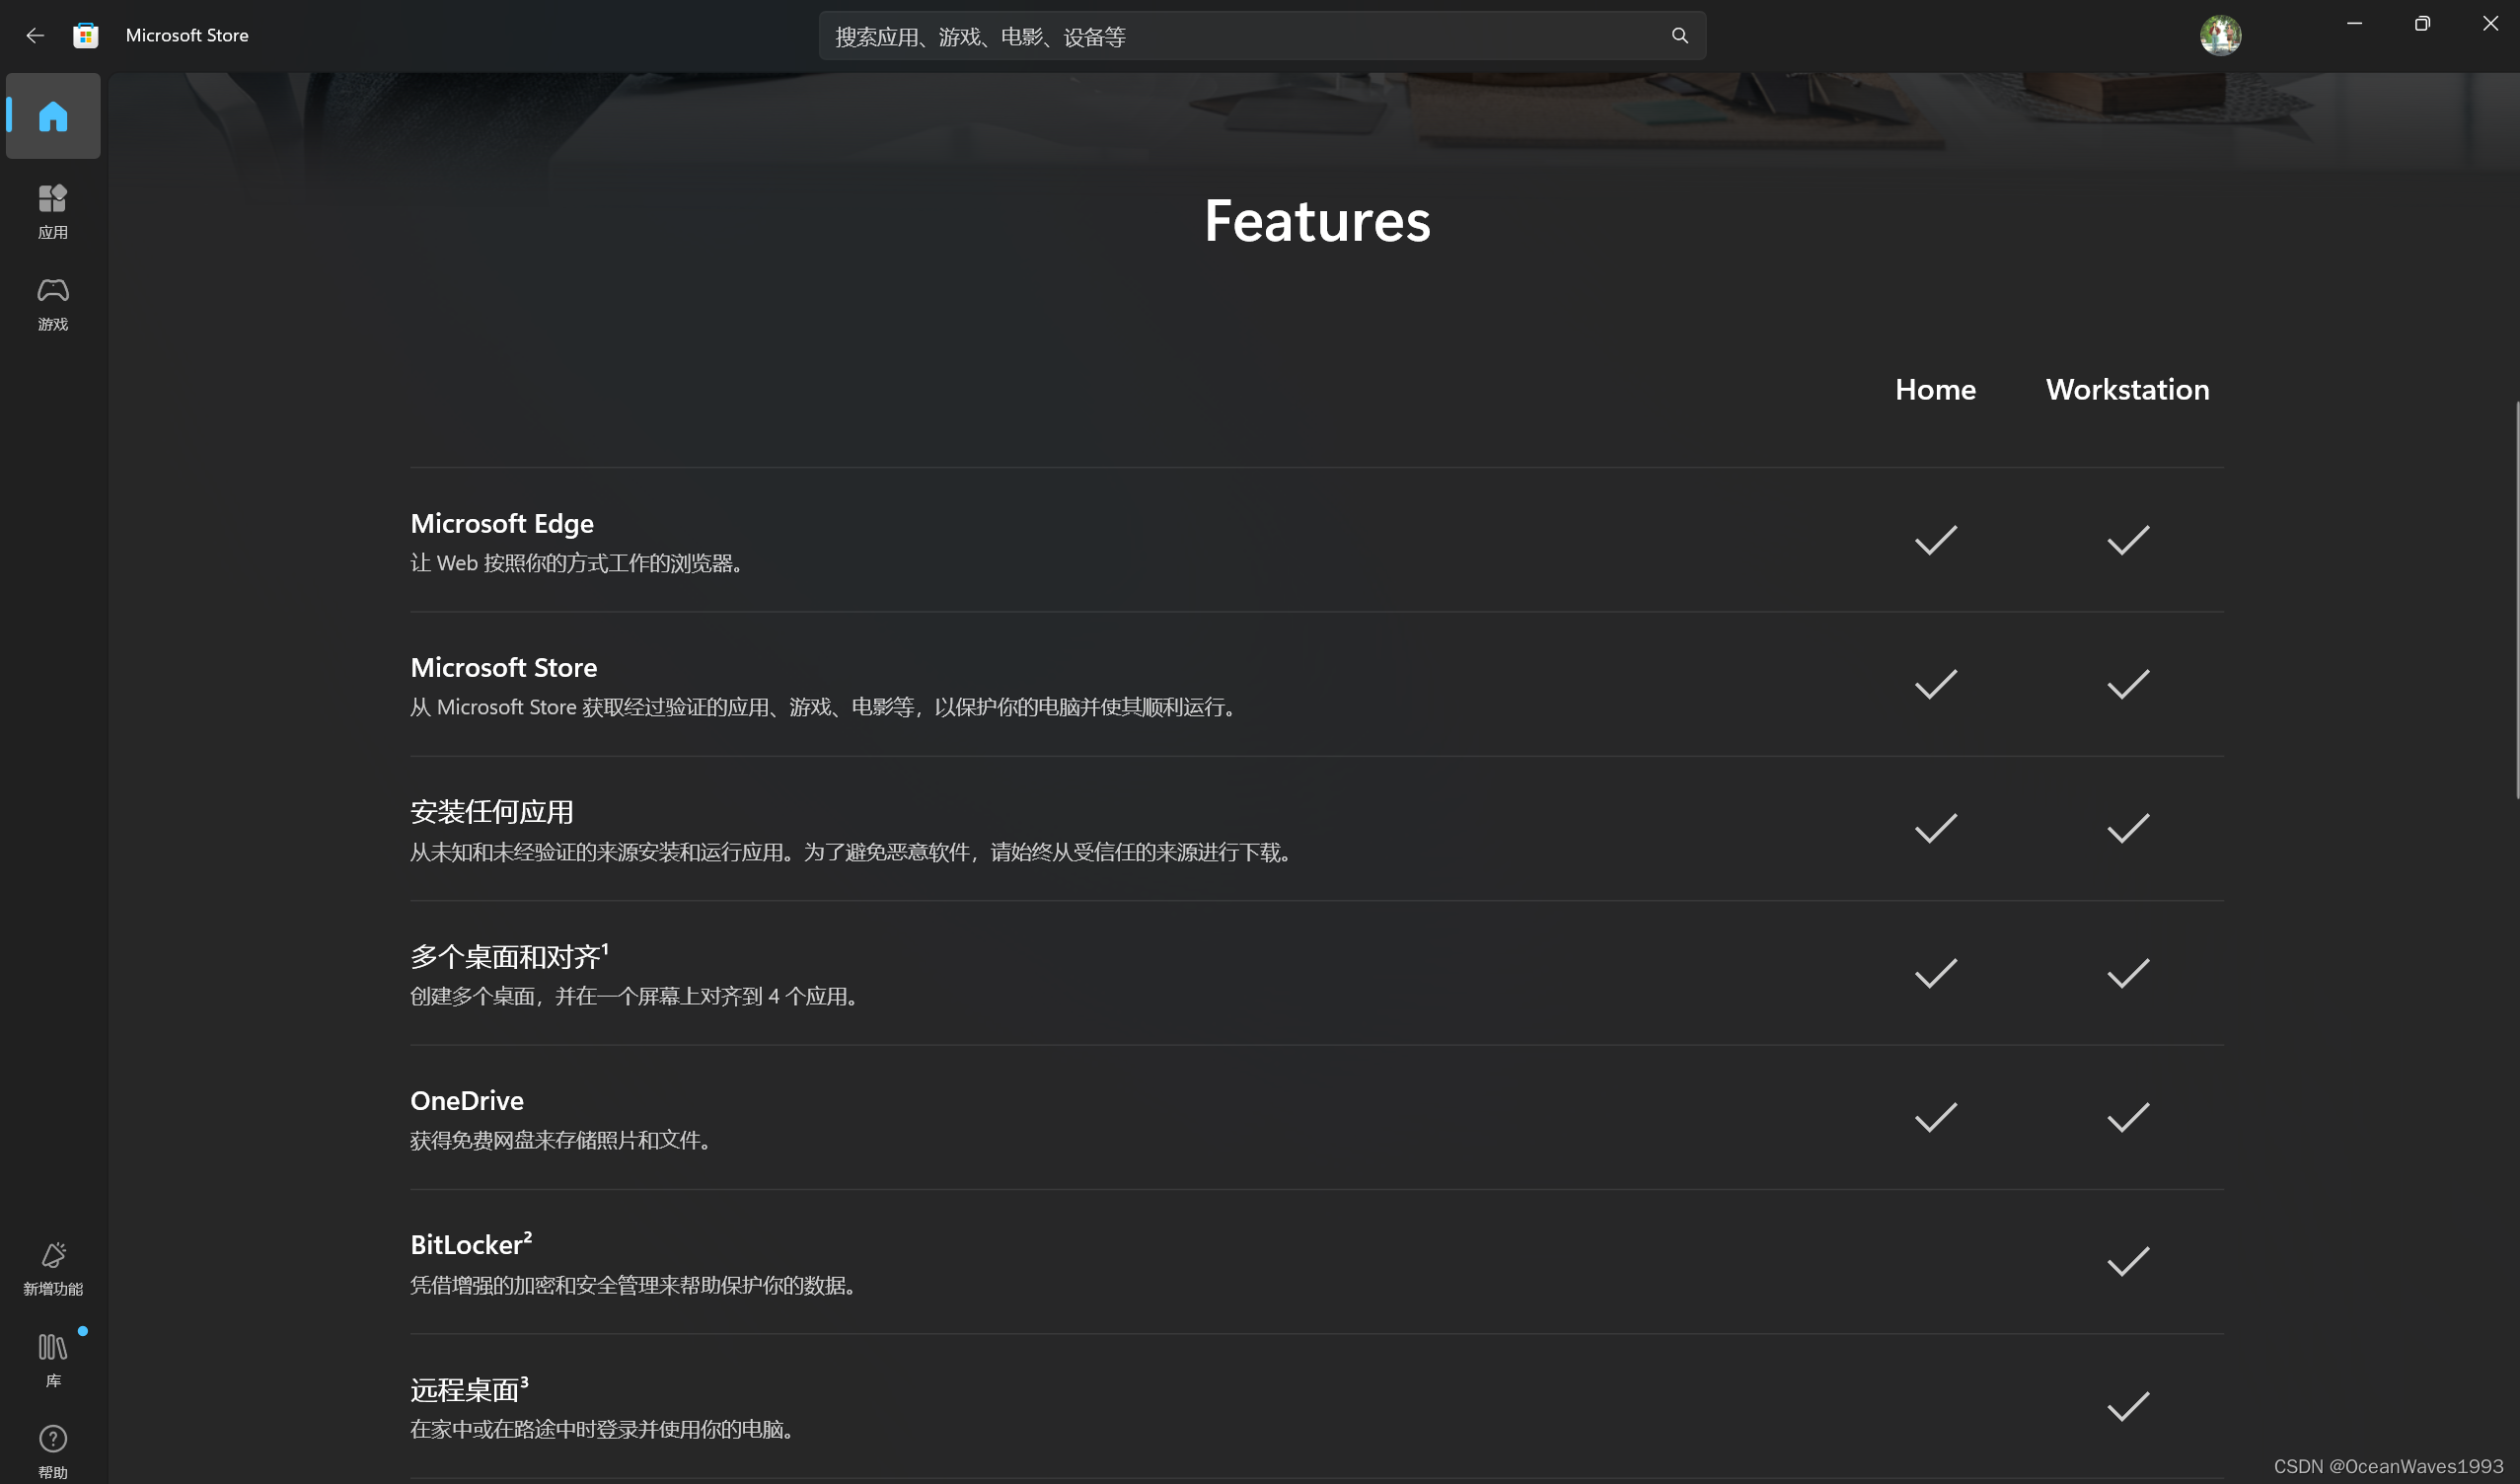Image resolution: width=2520 pixels, height=1484 pixels.
Task: Focus the search apps input field
Action: click(x=1240, y=37)
